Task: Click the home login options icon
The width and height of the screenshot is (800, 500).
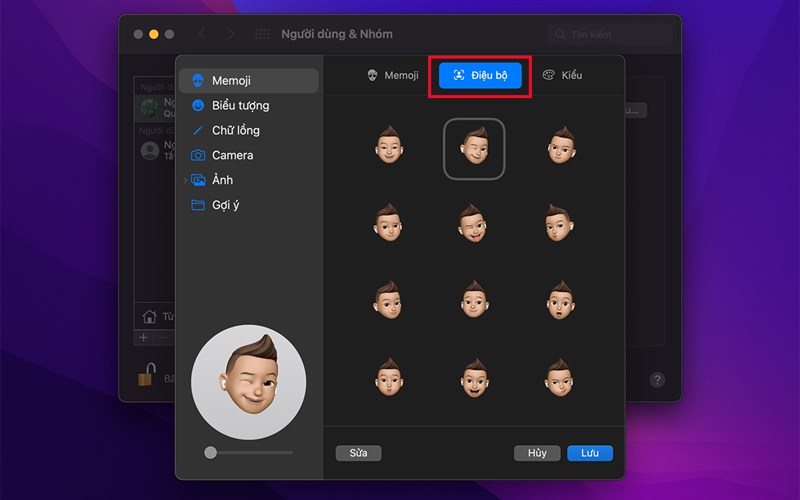Action: pyautogui.click(x=149, y=316)
